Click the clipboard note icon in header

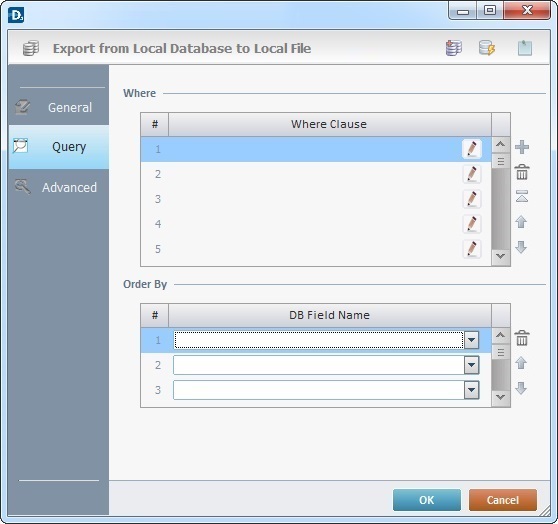tap(525, 48)
